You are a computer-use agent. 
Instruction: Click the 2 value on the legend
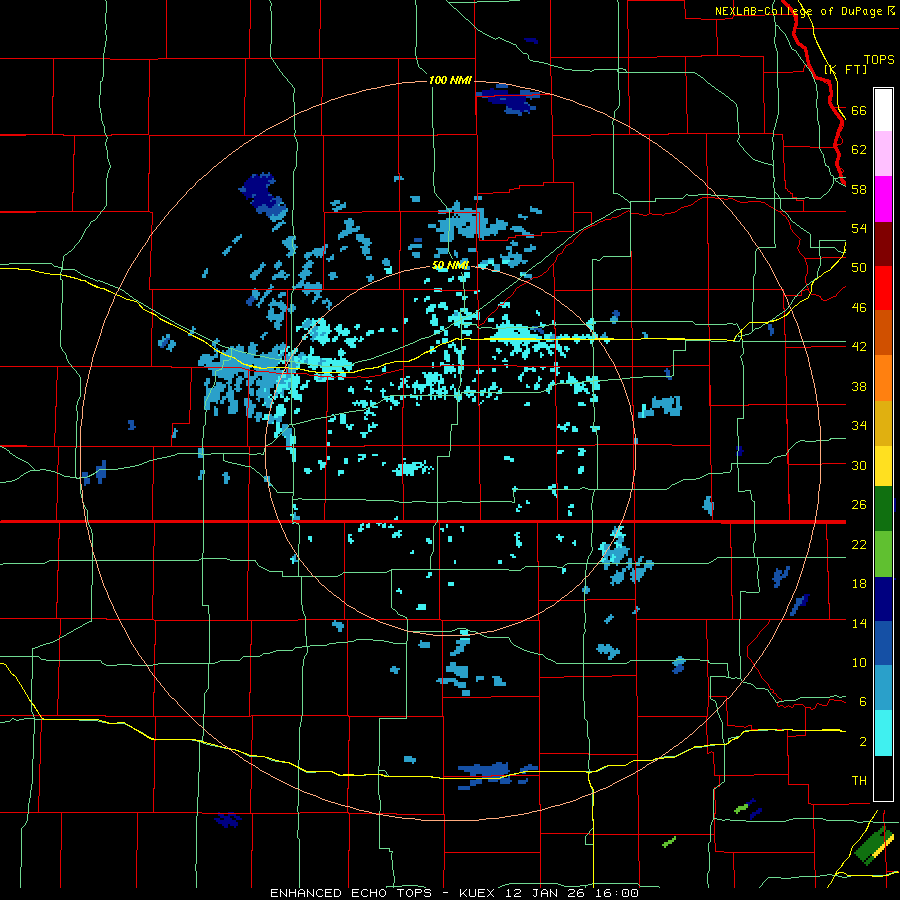[863, 741]
